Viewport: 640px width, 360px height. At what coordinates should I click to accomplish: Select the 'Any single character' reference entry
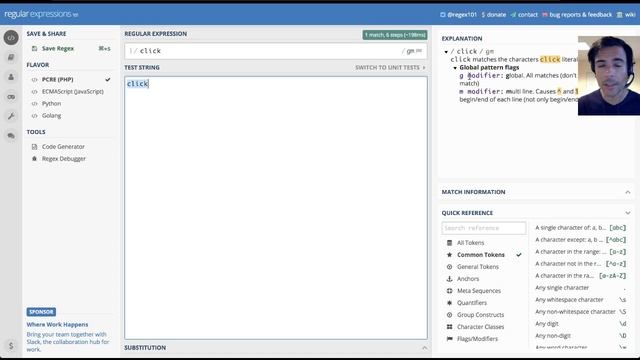[580, 288]
